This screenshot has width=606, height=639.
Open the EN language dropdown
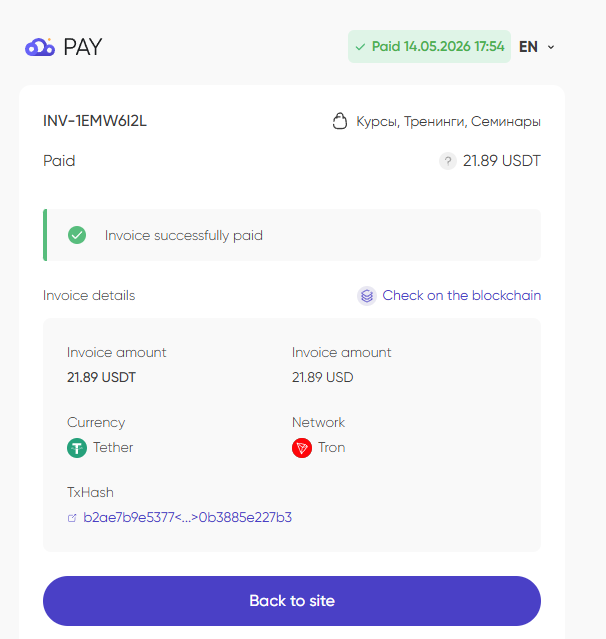536,47
